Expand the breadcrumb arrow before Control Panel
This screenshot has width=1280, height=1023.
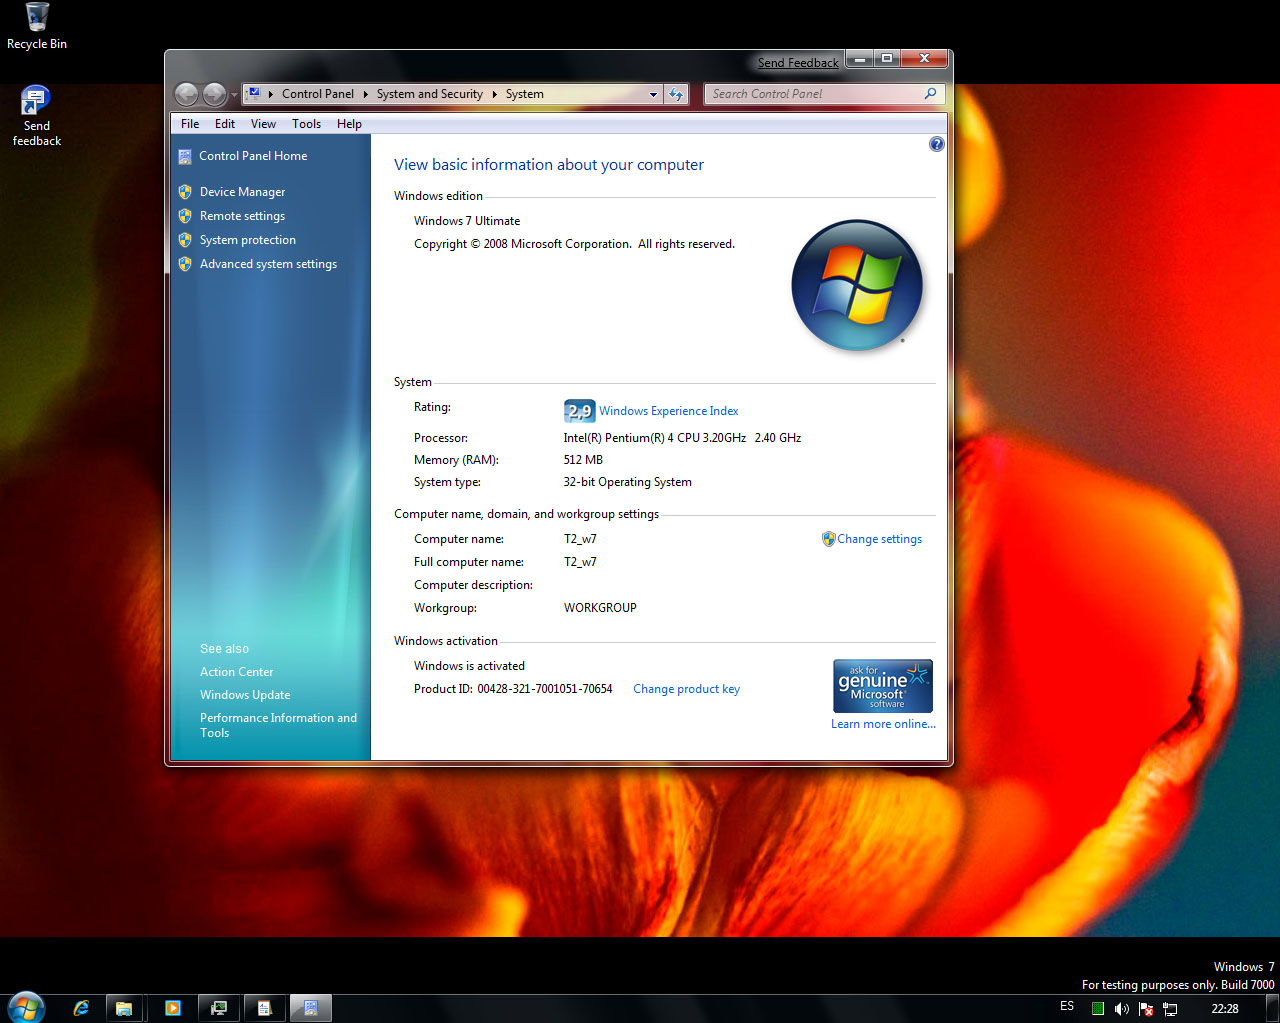(270, 94)
